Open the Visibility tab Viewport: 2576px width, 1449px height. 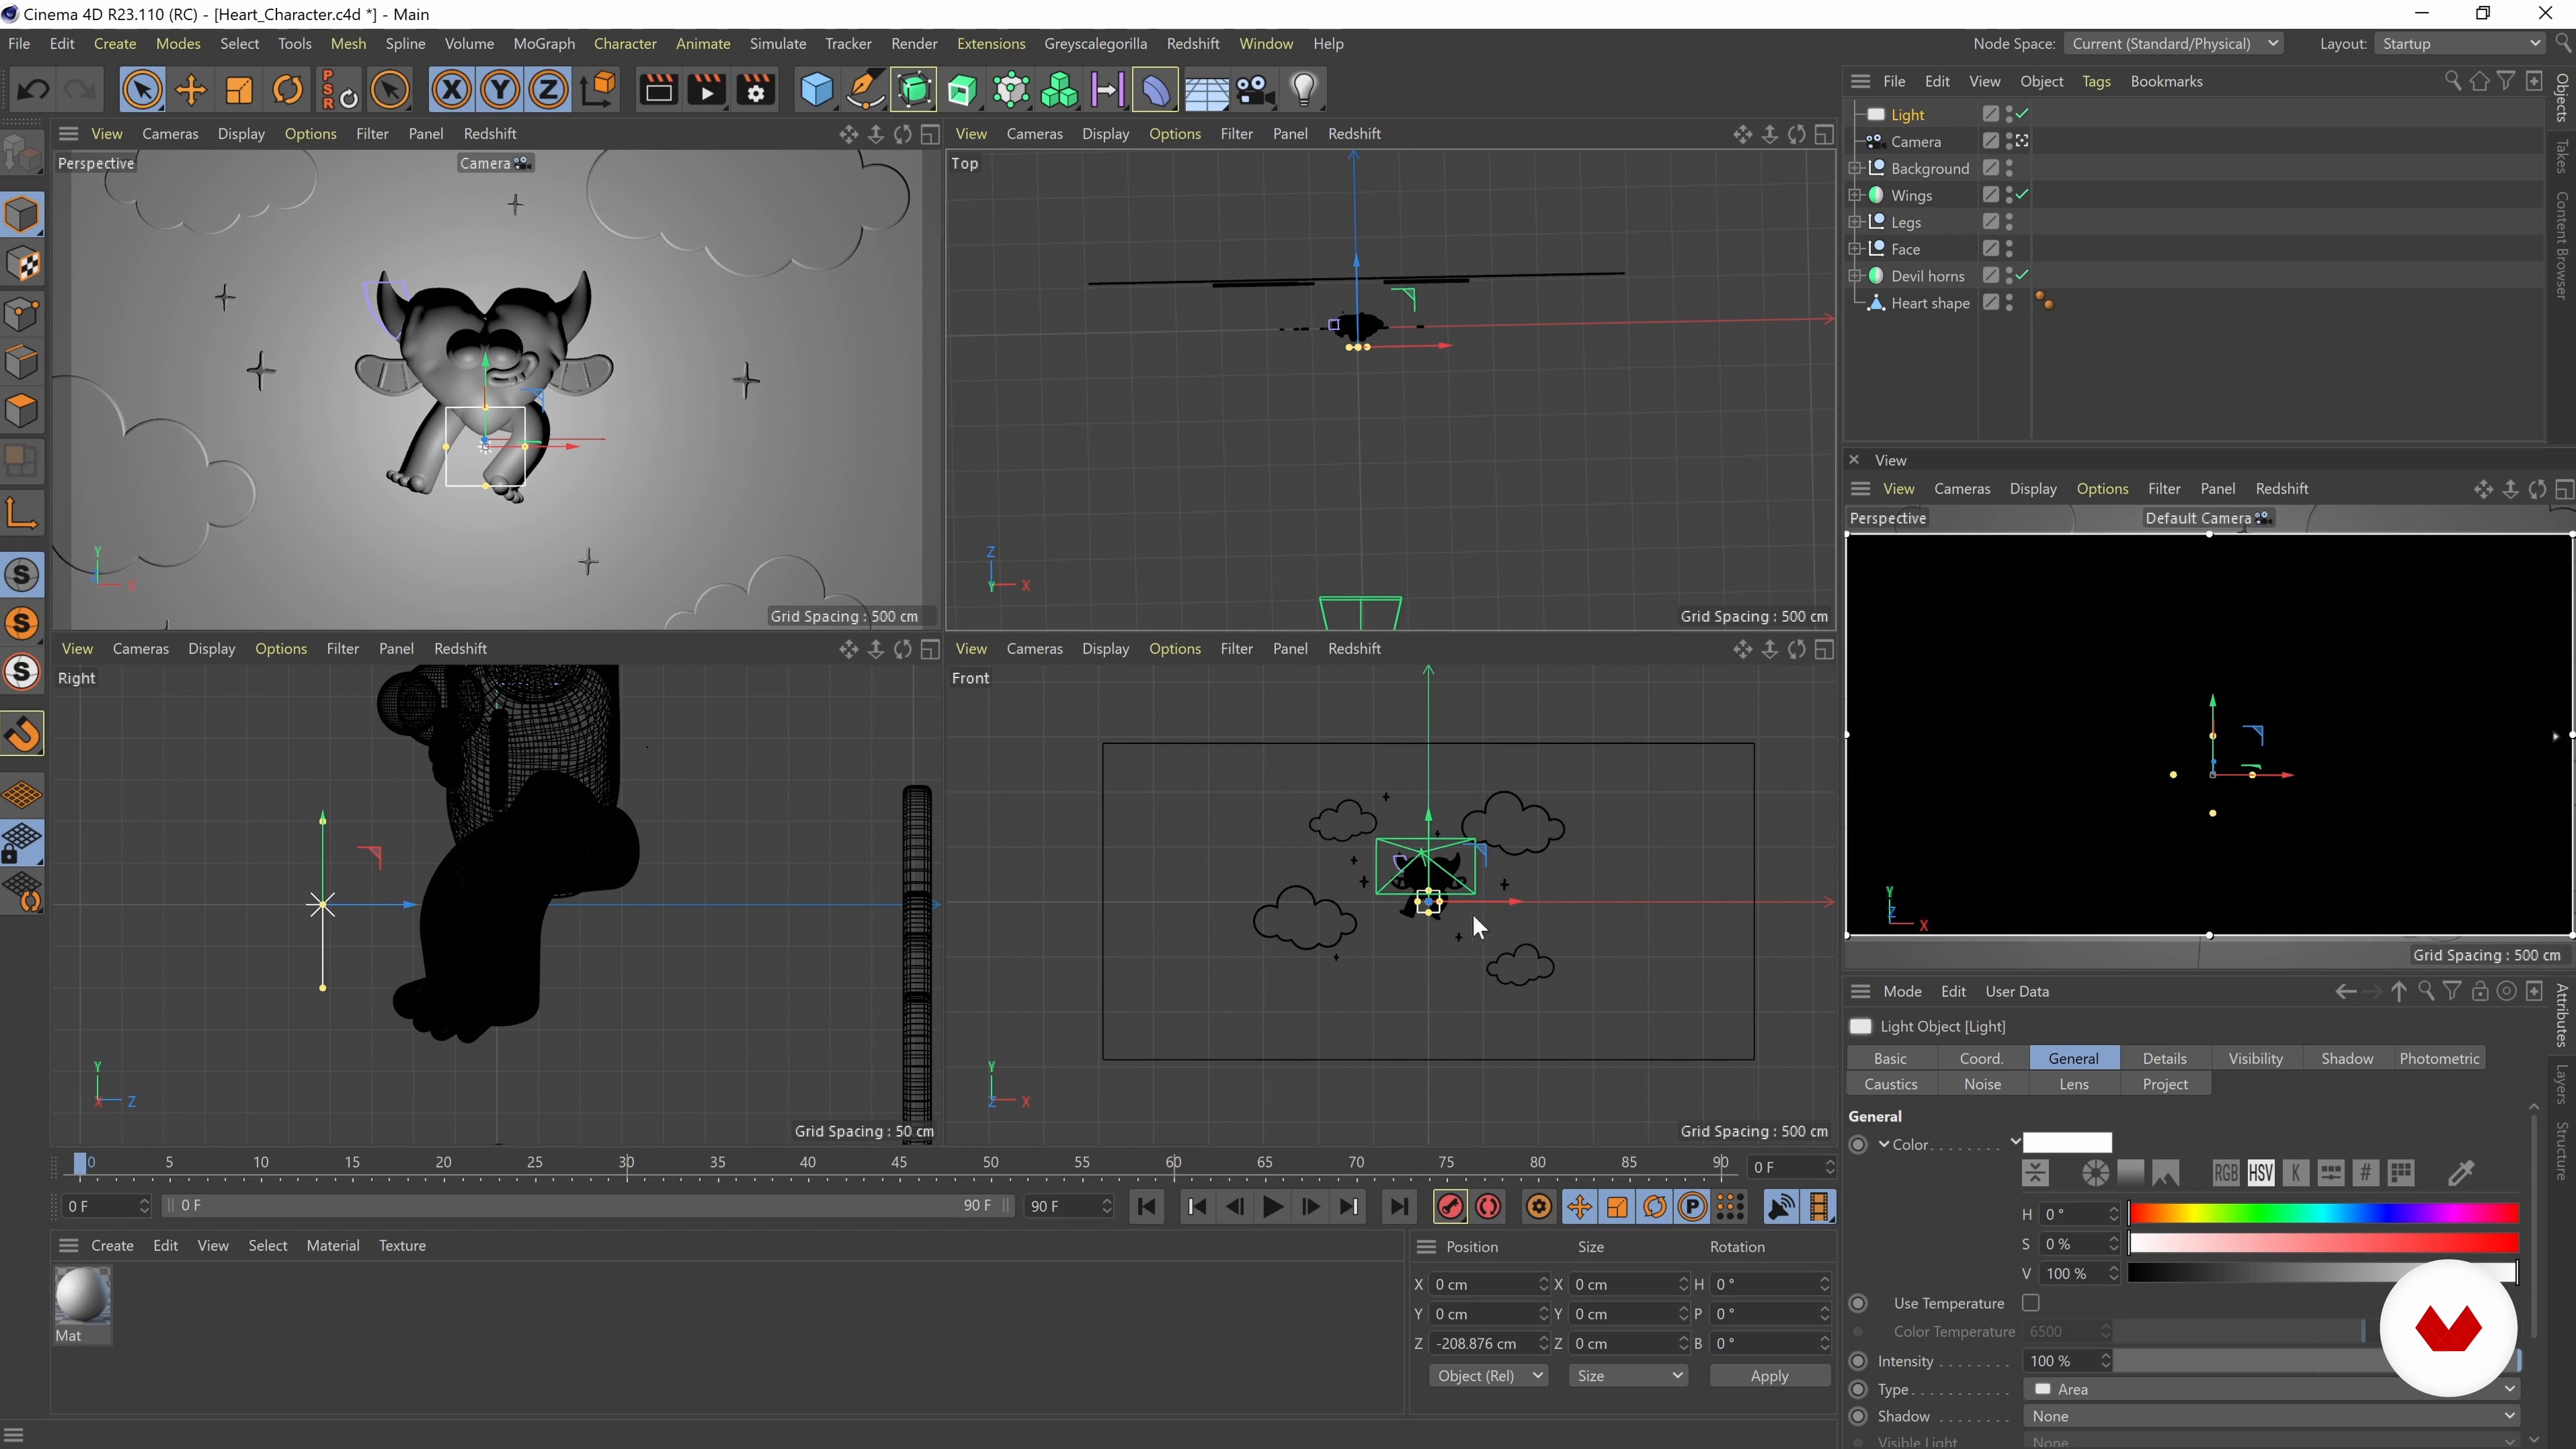pyautogui.click(x=2255, y=1058)
